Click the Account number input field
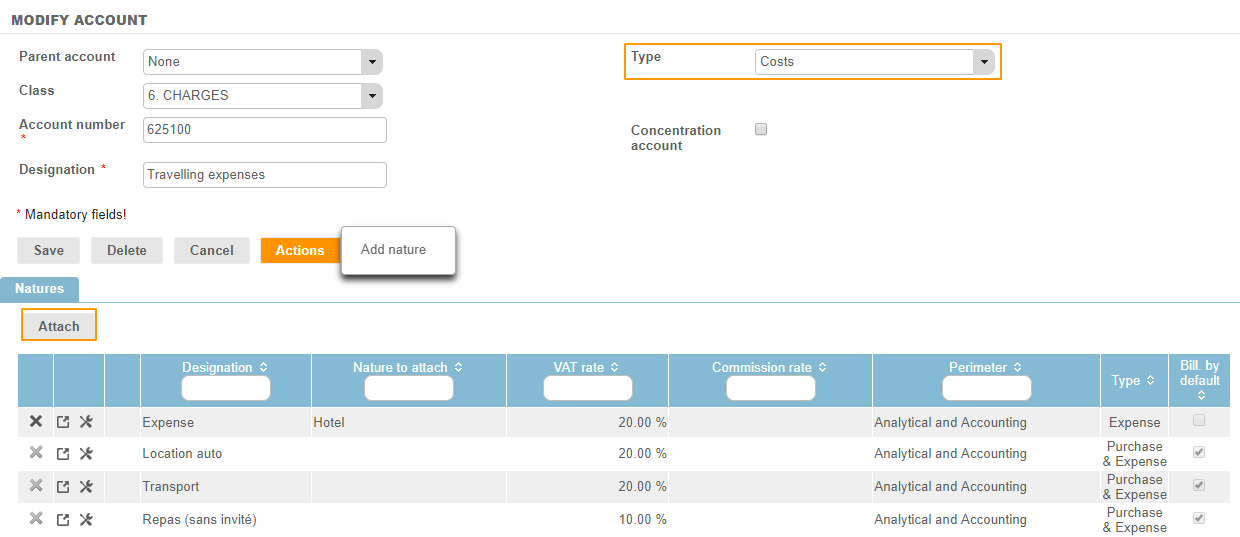This screenshot has width=1240, height=537. click(265, 130)
